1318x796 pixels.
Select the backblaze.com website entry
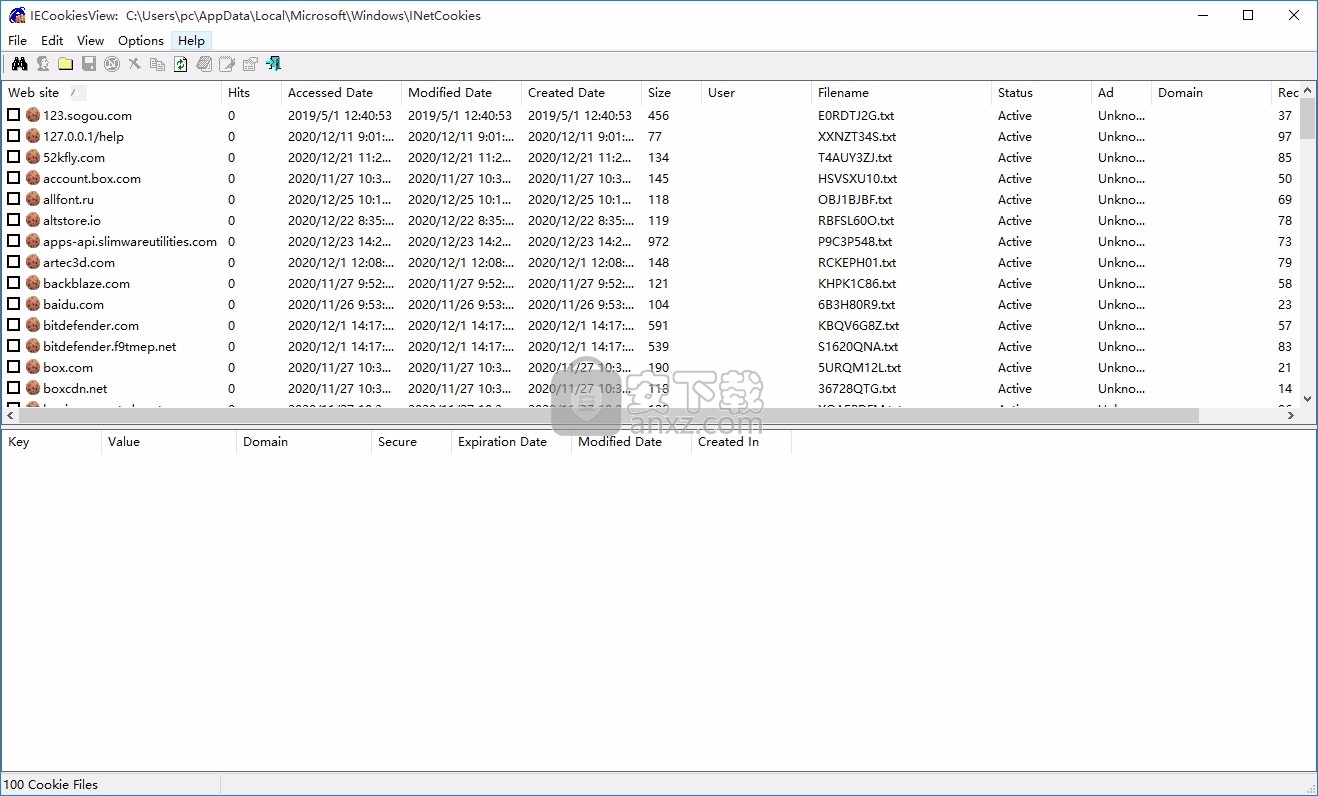point(86,283)
